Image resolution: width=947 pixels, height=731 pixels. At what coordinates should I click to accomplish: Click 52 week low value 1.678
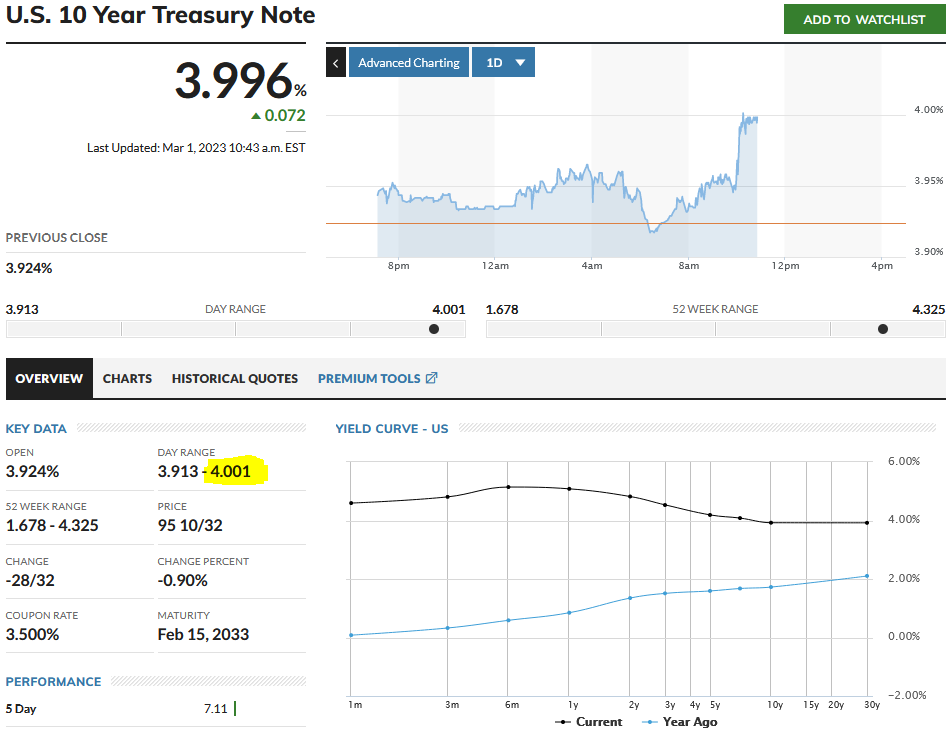point(502,309)
